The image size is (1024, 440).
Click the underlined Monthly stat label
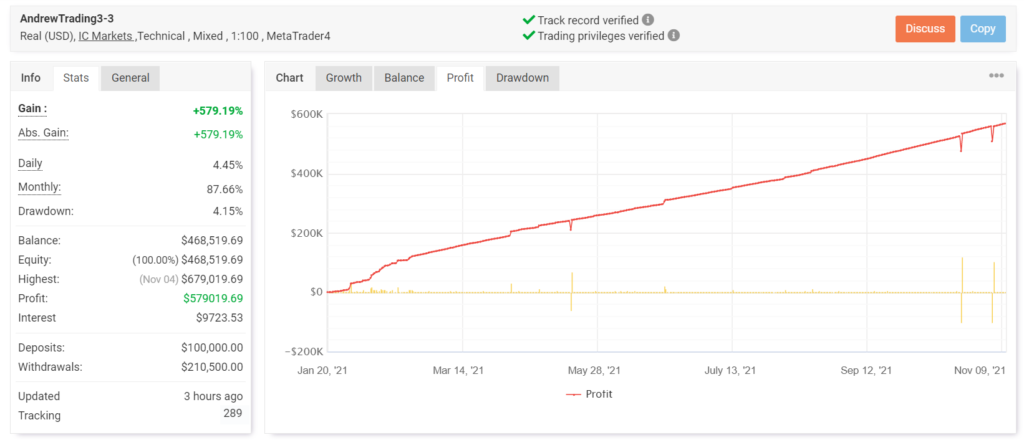click(x=39, y=187)
